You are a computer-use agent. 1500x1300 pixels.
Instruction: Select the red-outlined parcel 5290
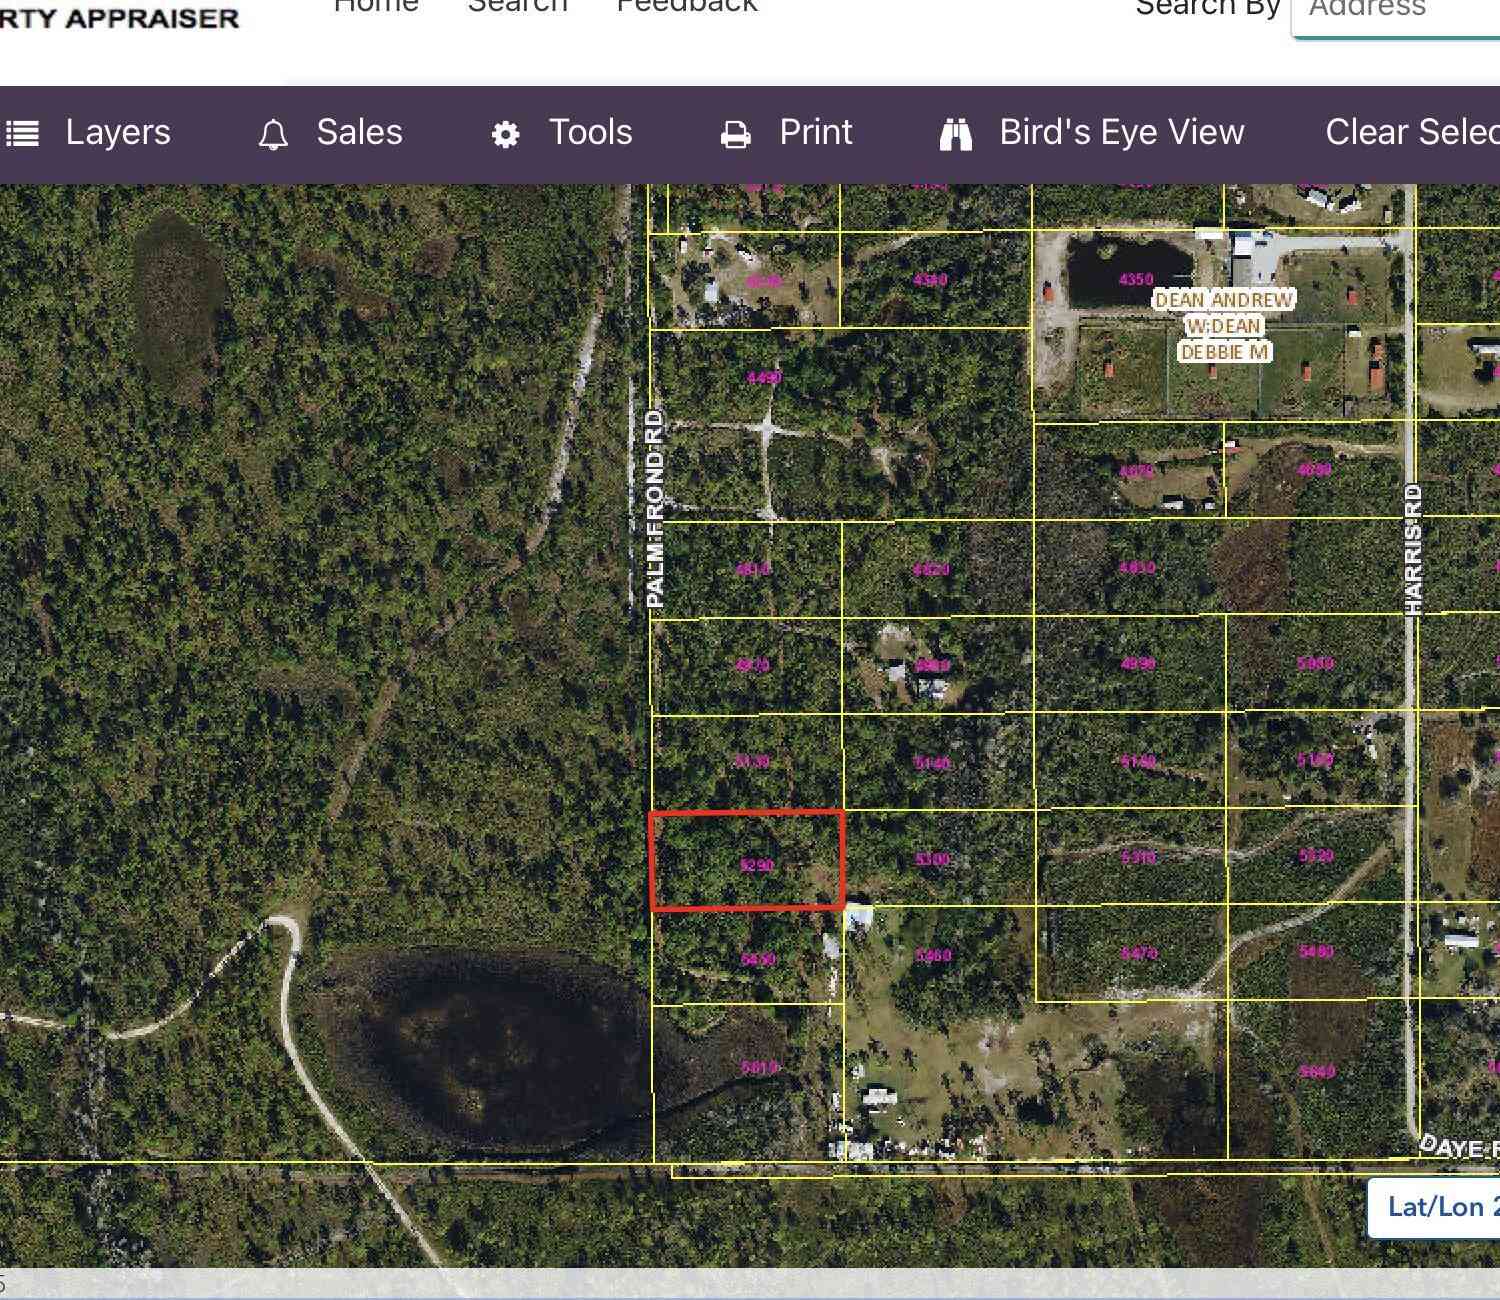(x=747, y=860)
